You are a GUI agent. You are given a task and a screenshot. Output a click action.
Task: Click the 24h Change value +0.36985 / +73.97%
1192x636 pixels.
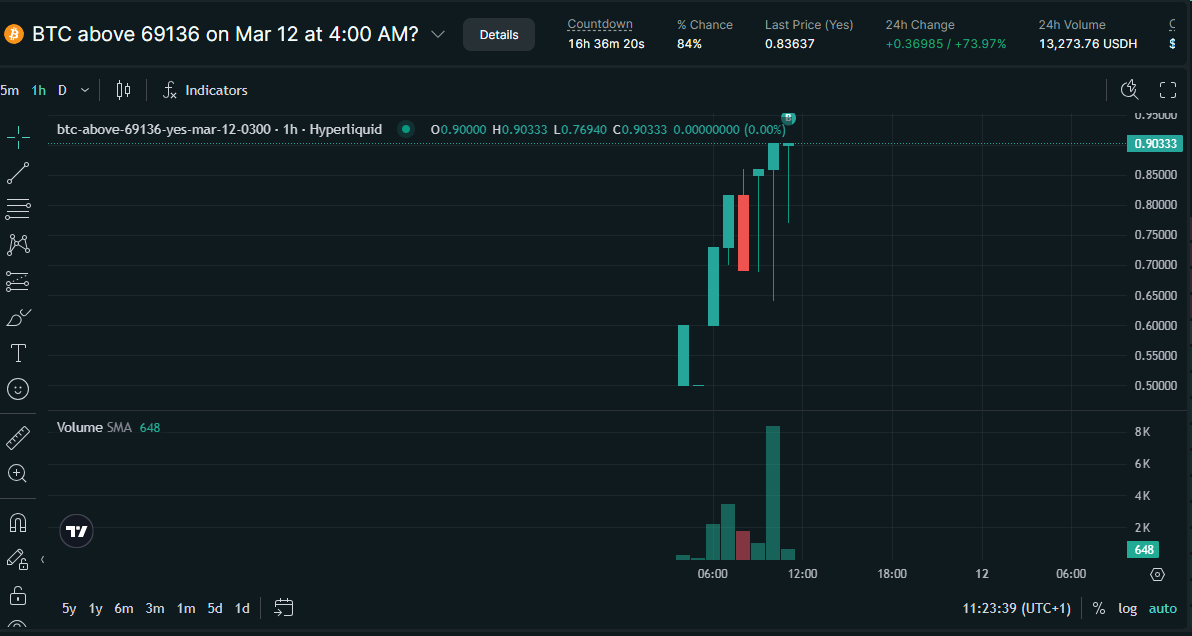(946, 44)
